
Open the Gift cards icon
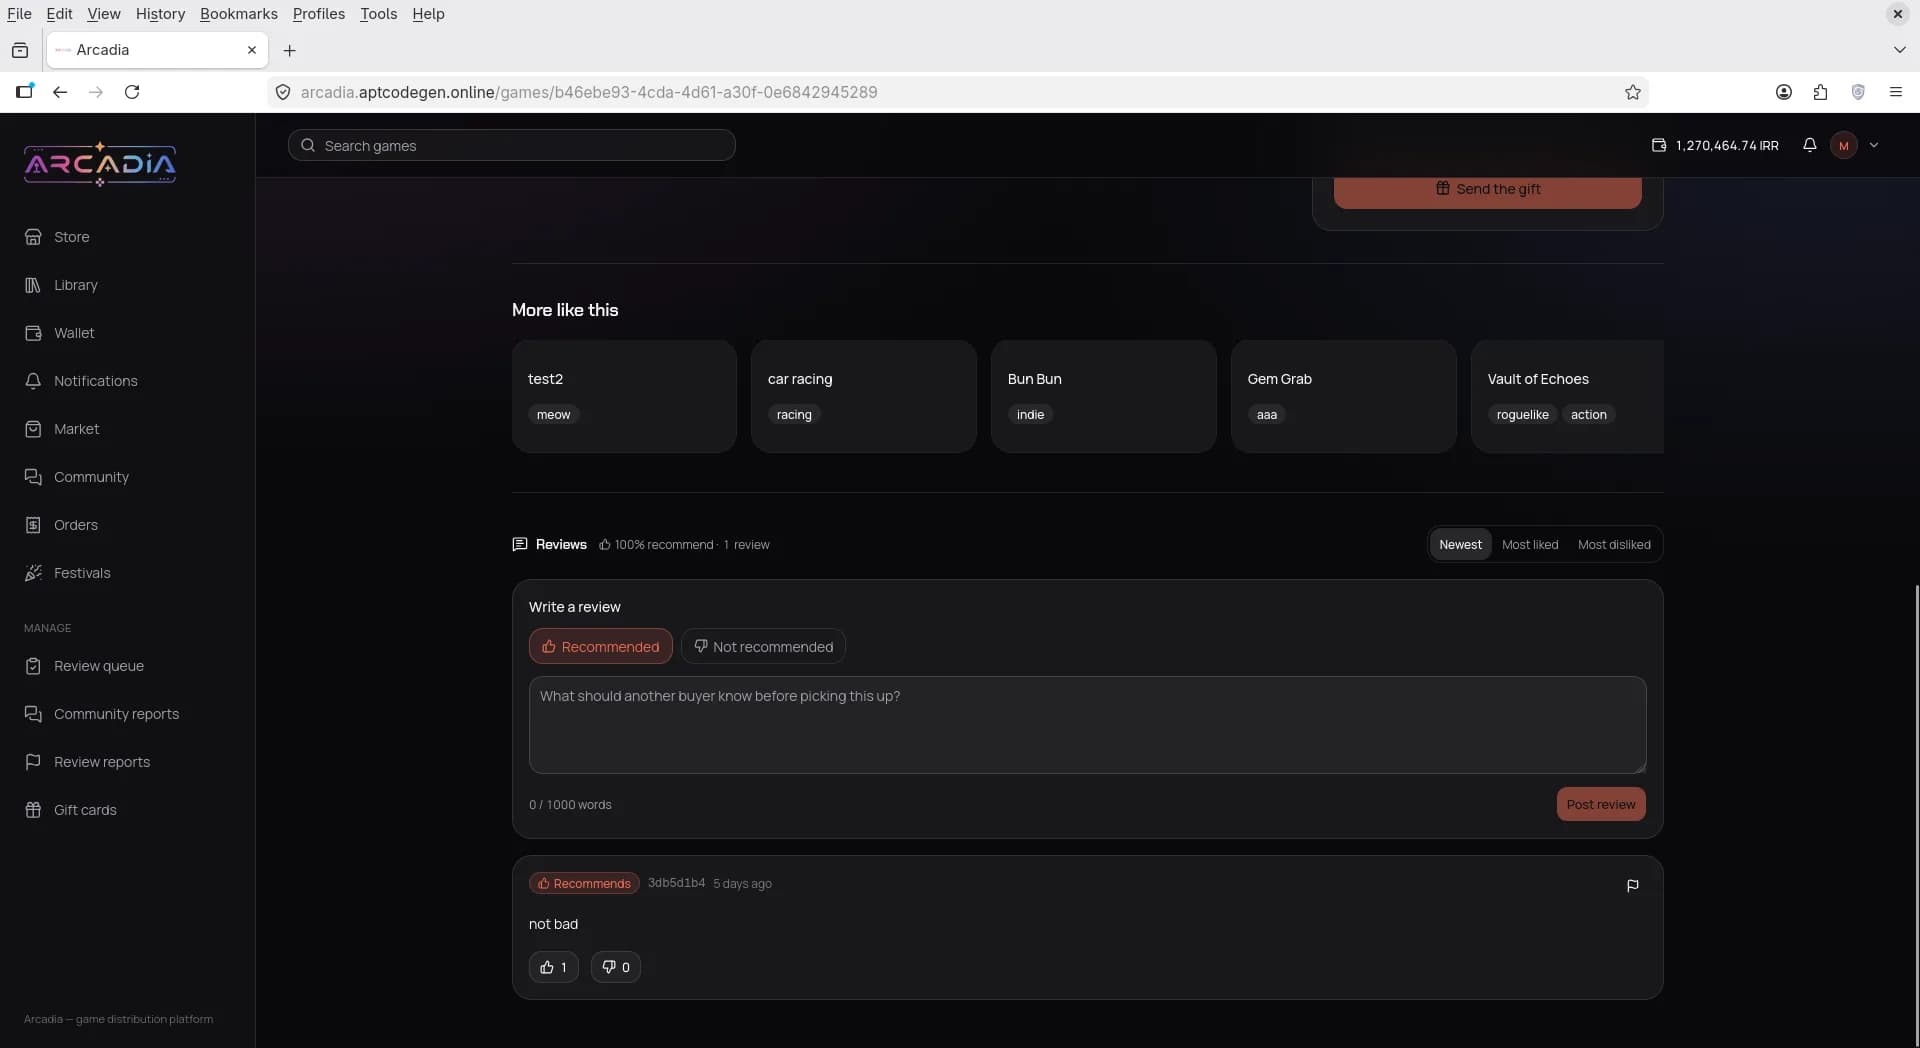33,810
